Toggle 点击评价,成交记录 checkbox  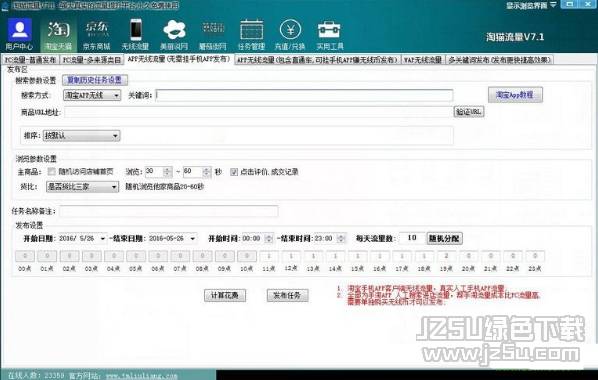(x=234, y=172)
